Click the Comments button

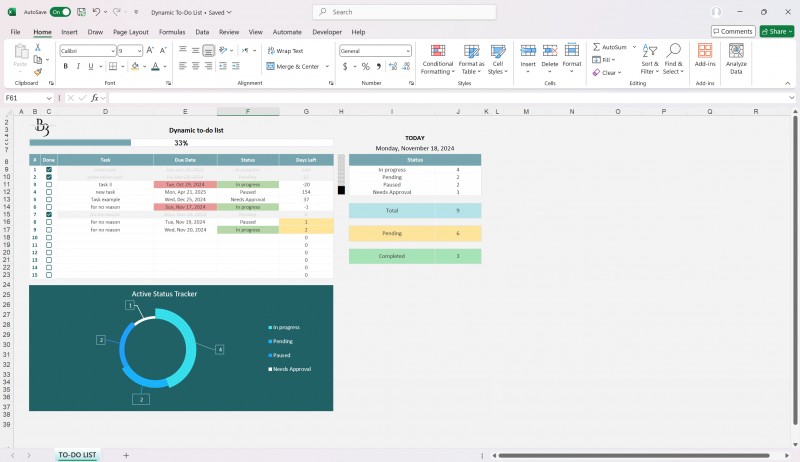pos(733,32)
